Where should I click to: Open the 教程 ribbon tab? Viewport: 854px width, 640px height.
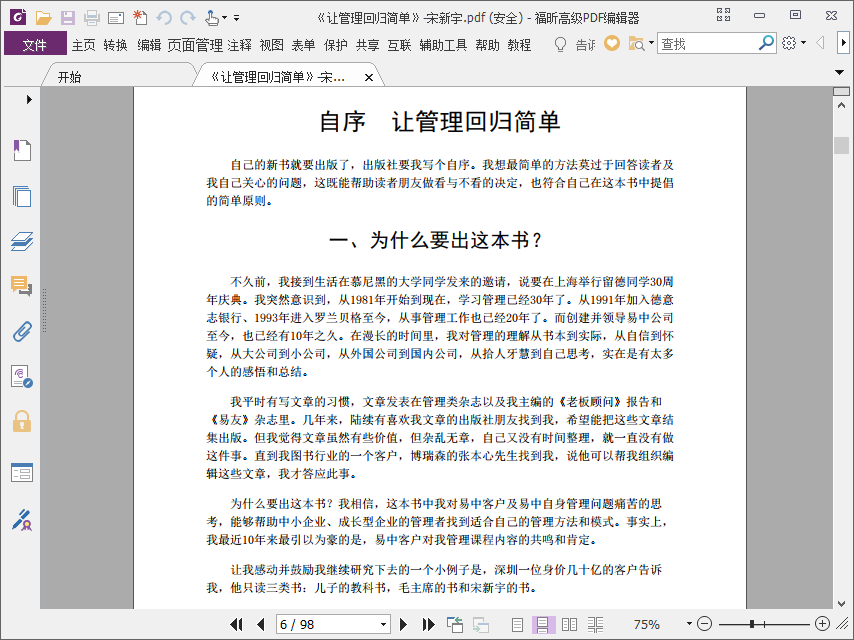[519, 45]
